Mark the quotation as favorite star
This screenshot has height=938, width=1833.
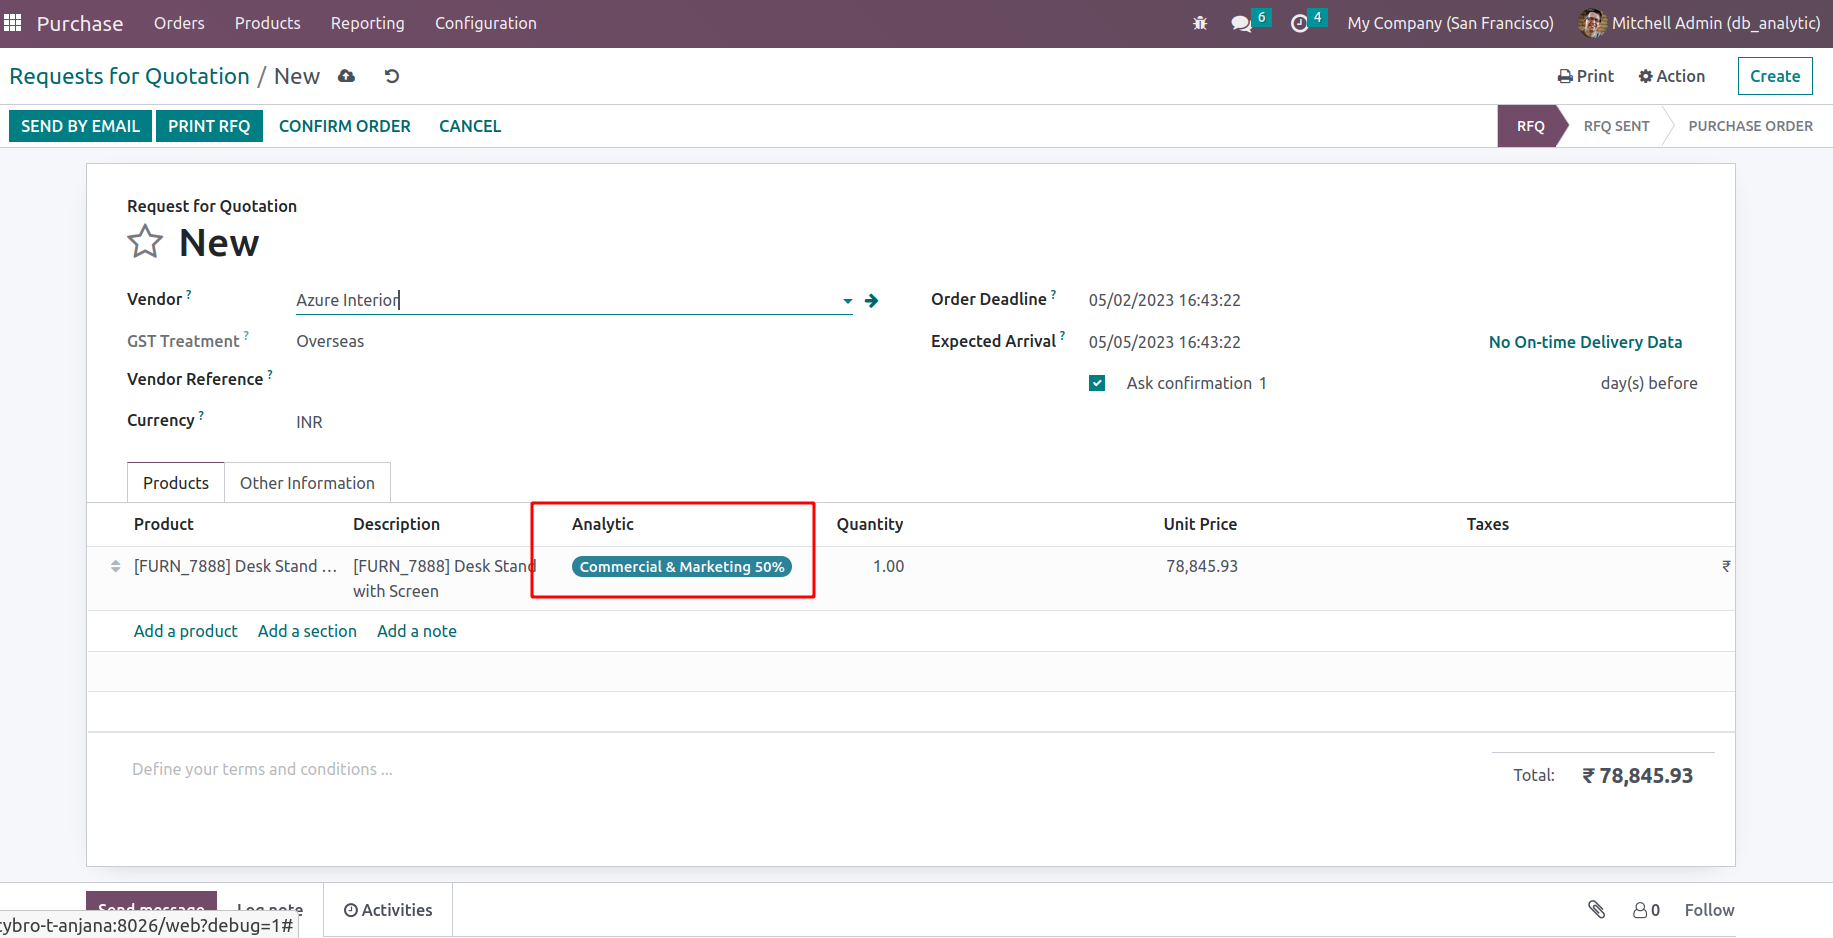pos(145,242)
